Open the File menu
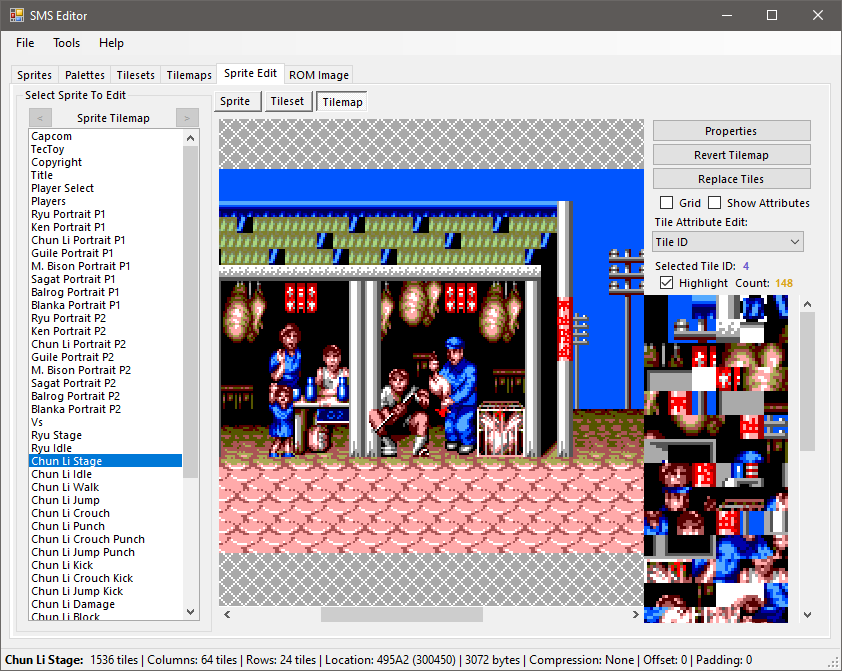The height and width of the screenshot is (671, 842). coord(25,43)
